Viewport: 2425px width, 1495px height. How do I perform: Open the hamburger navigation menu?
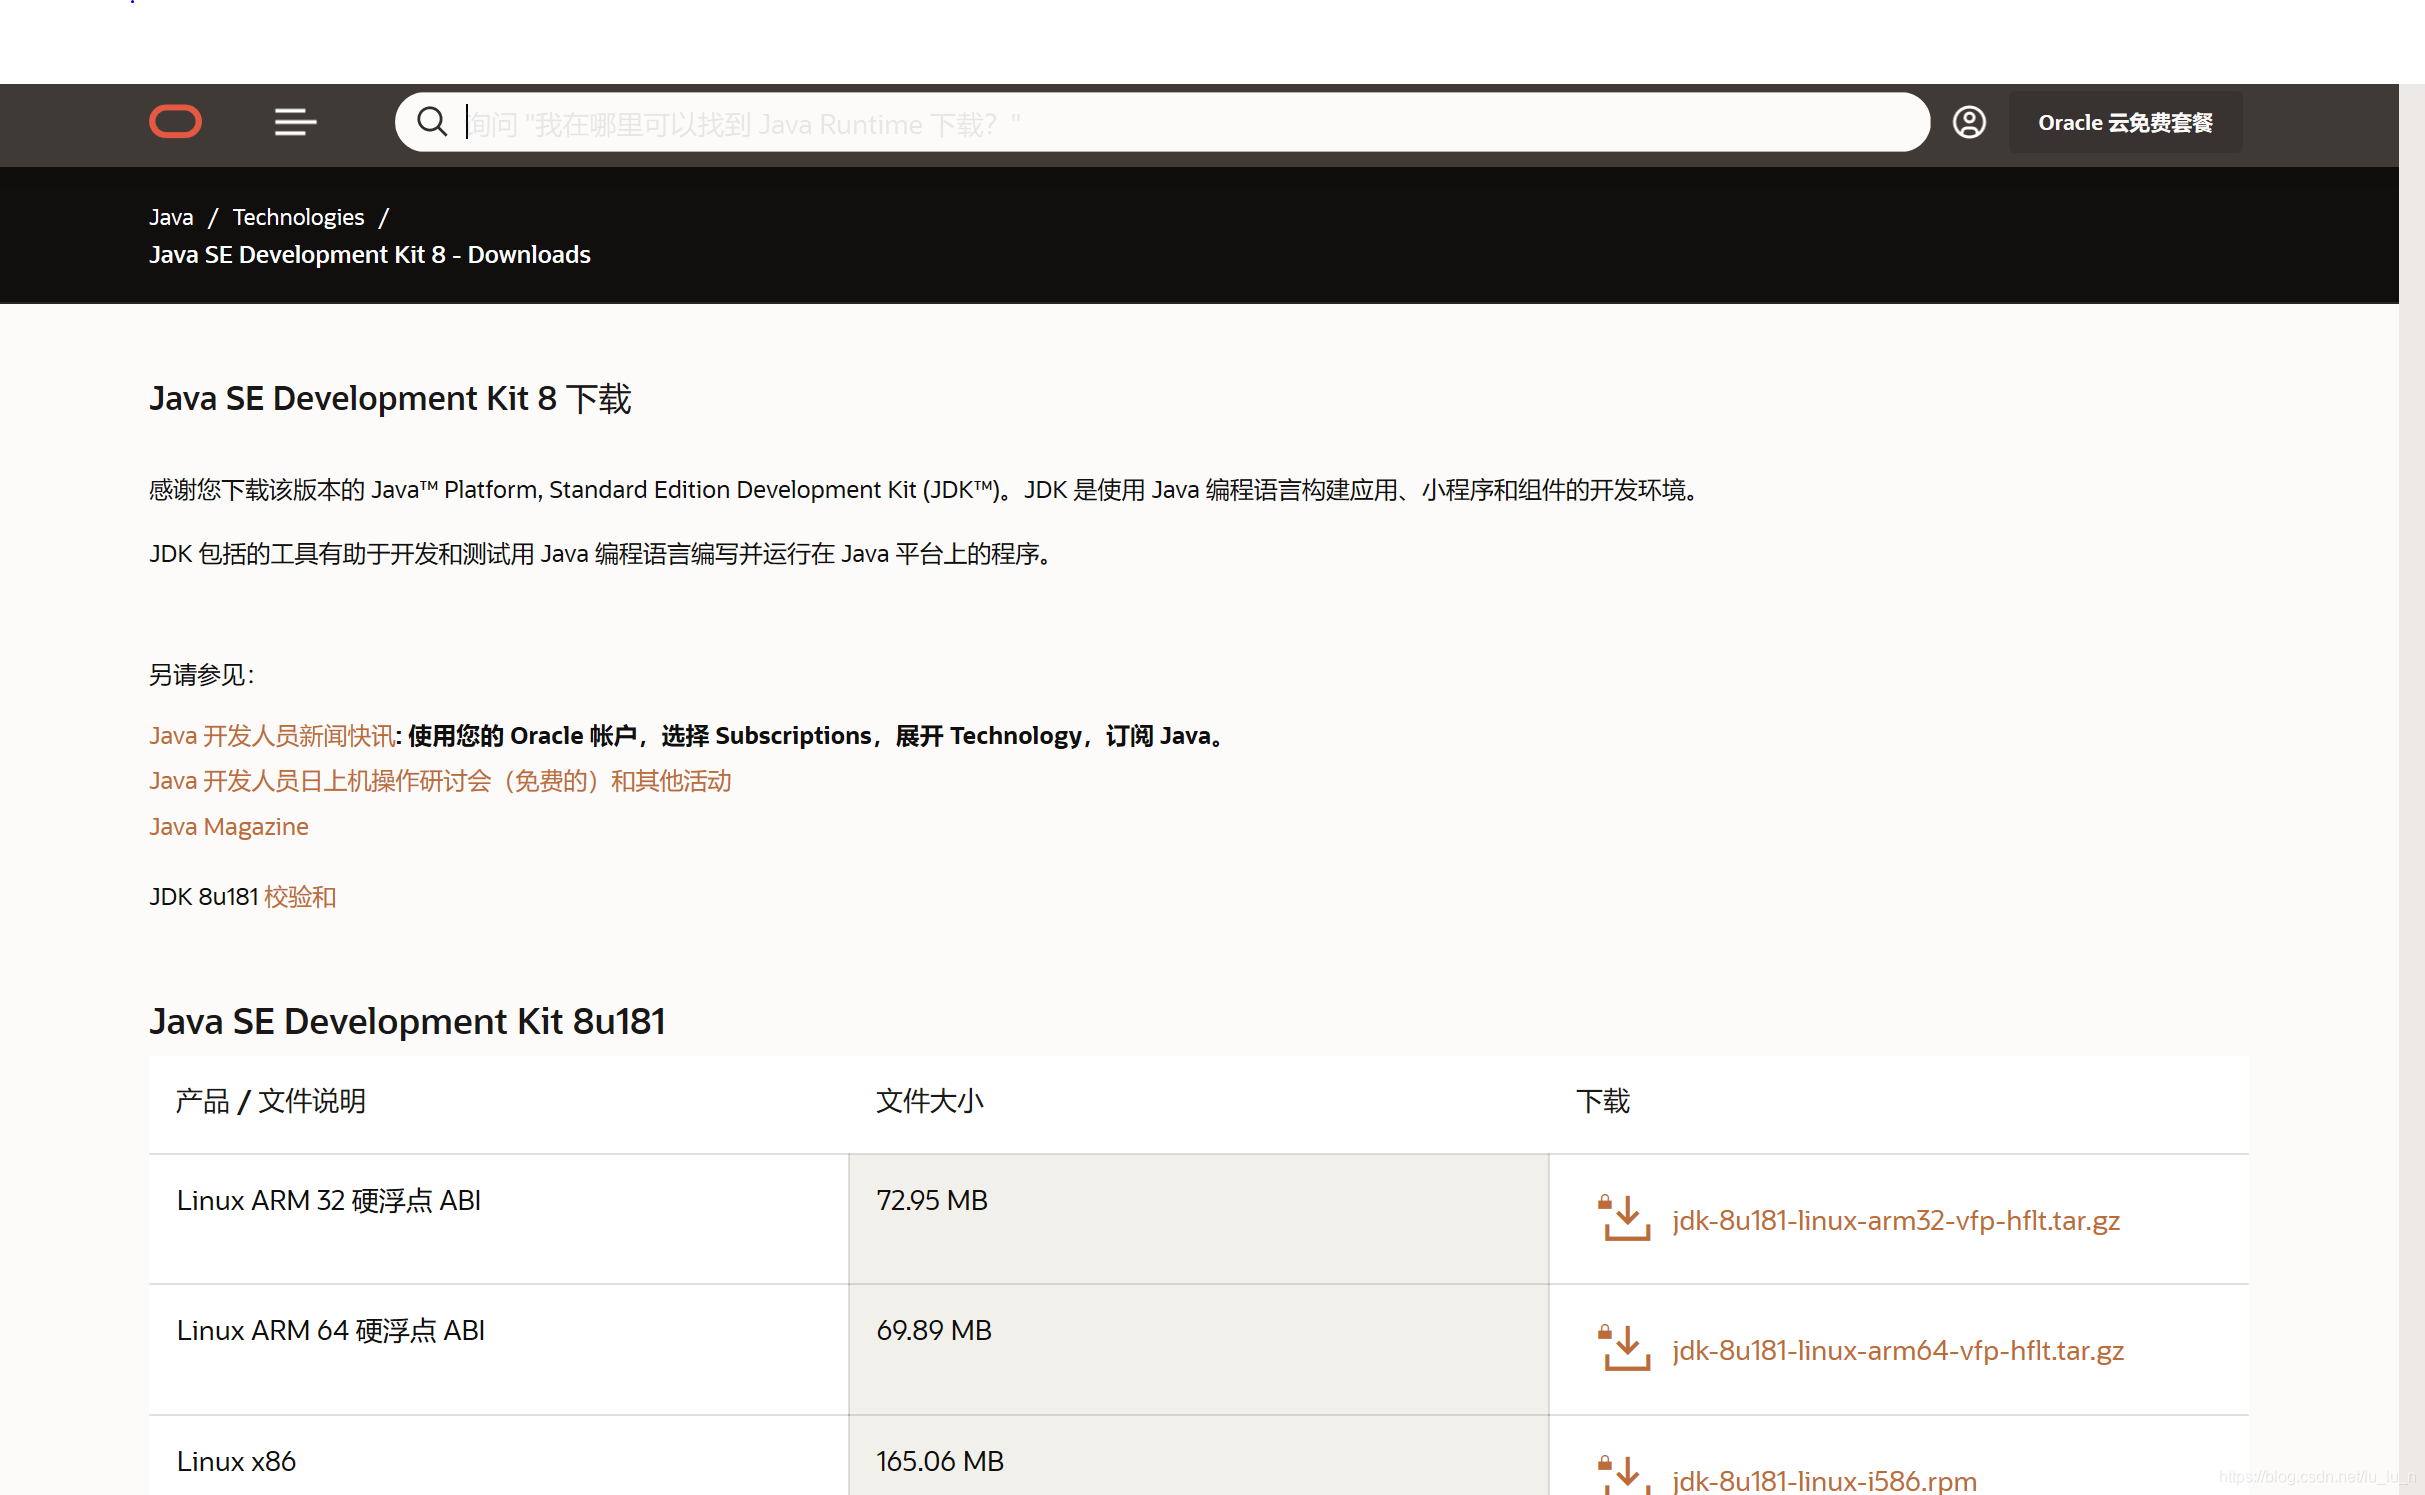pos(295,122)
